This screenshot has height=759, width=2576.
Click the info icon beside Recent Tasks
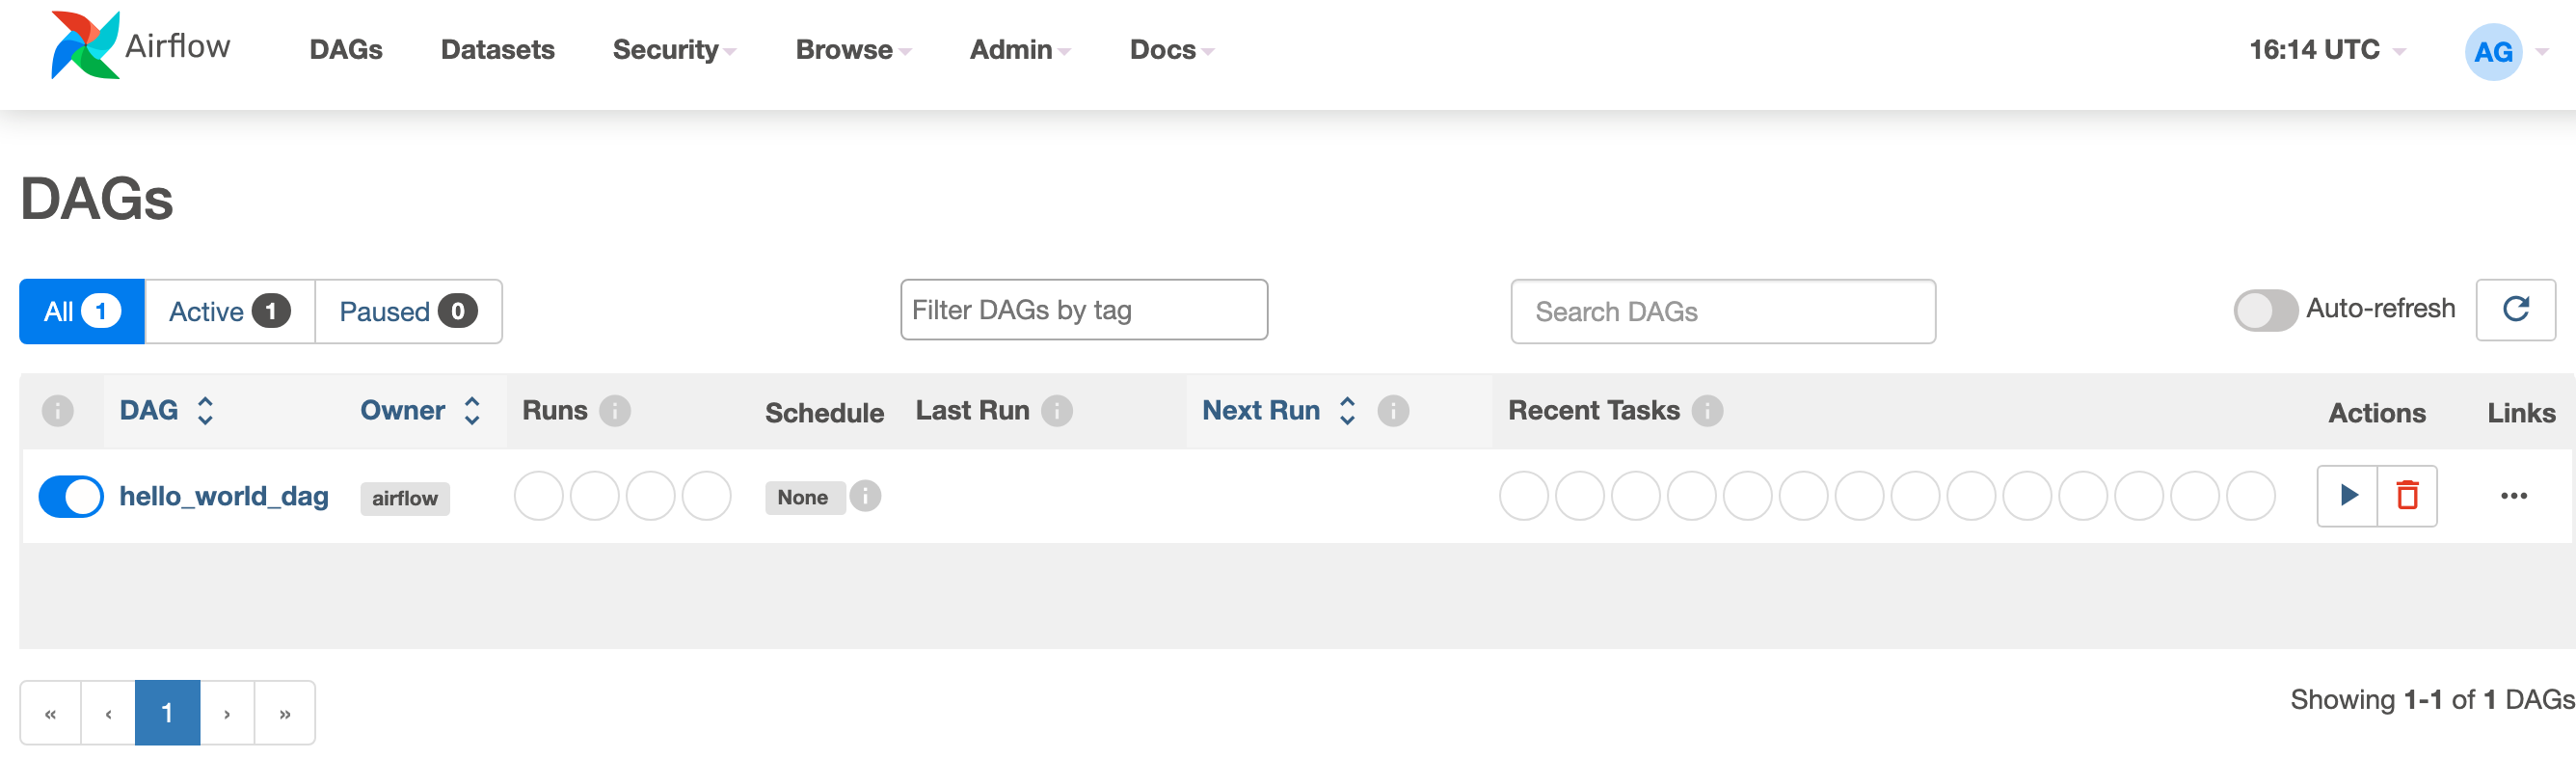(x=1707, y=411)
